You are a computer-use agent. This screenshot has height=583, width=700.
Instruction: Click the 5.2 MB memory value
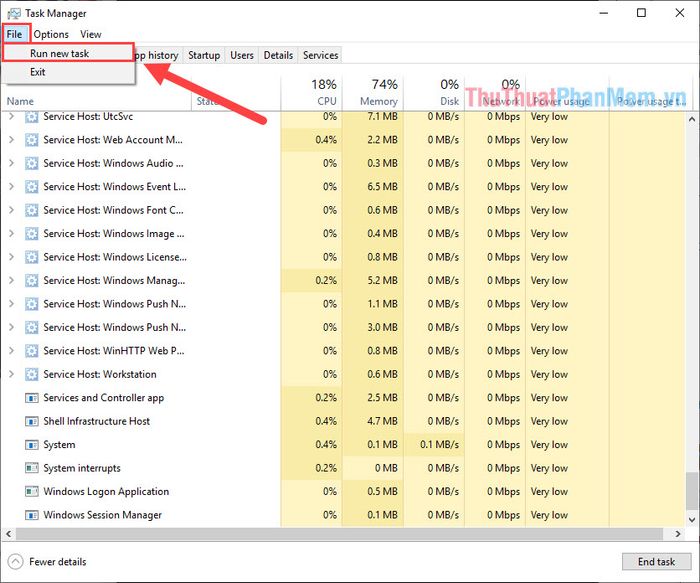382,281
